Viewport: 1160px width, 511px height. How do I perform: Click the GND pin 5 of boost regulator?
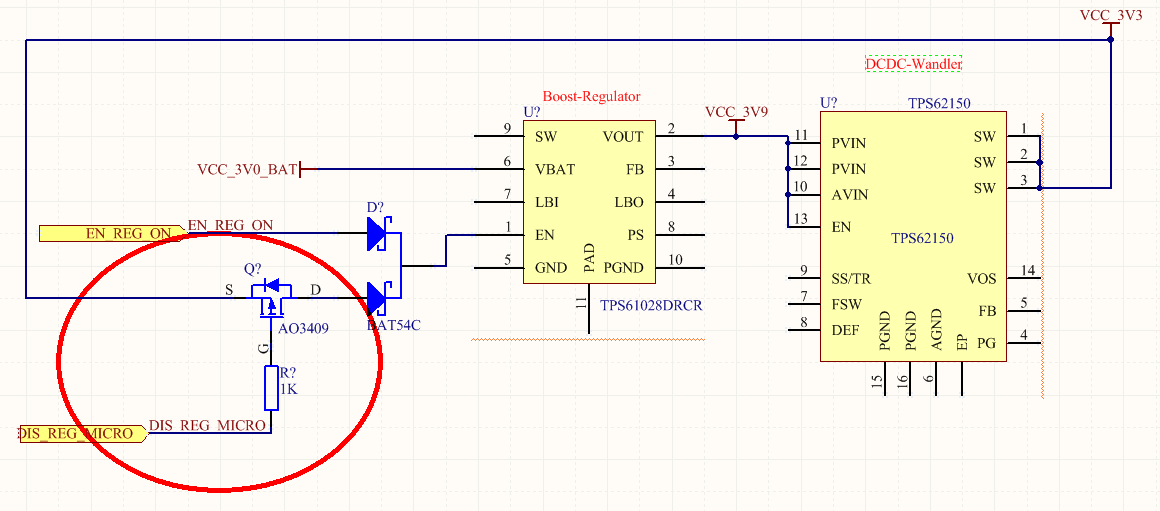499,267
